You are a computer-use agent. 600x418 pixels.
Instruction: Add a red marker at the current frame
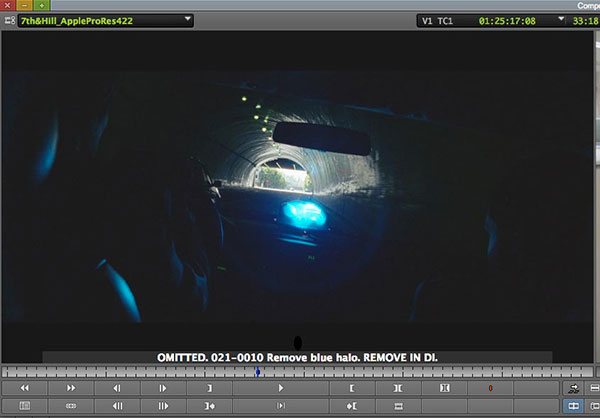pyautogui.click(x=490, y=388)
